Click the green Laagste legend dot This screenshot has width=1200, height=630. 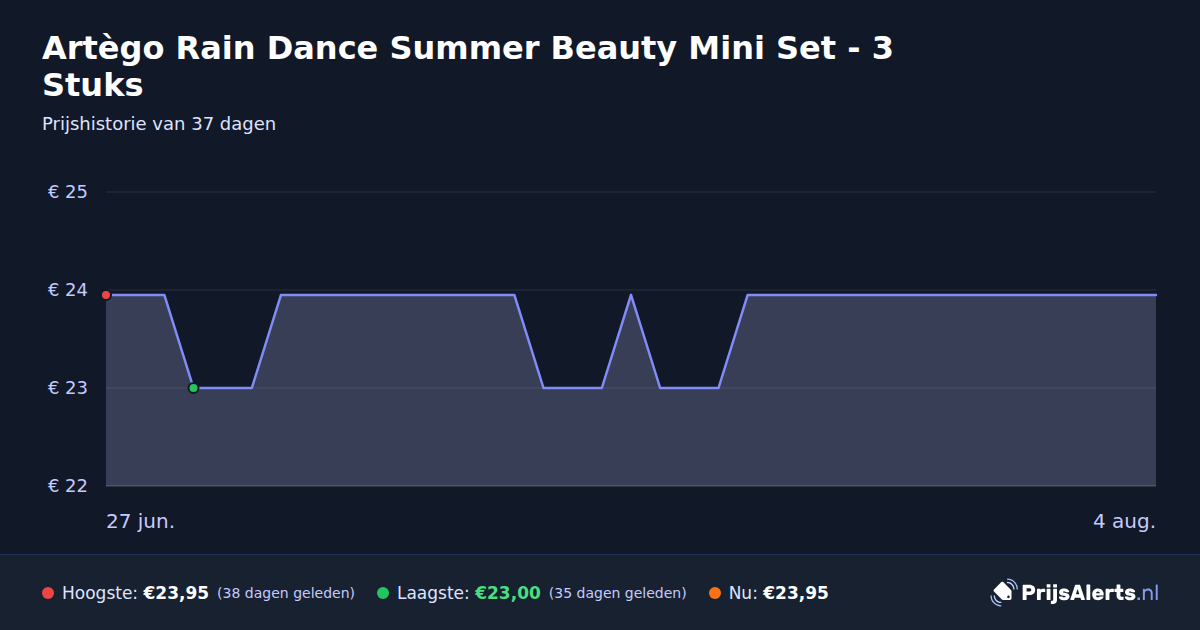383,593
